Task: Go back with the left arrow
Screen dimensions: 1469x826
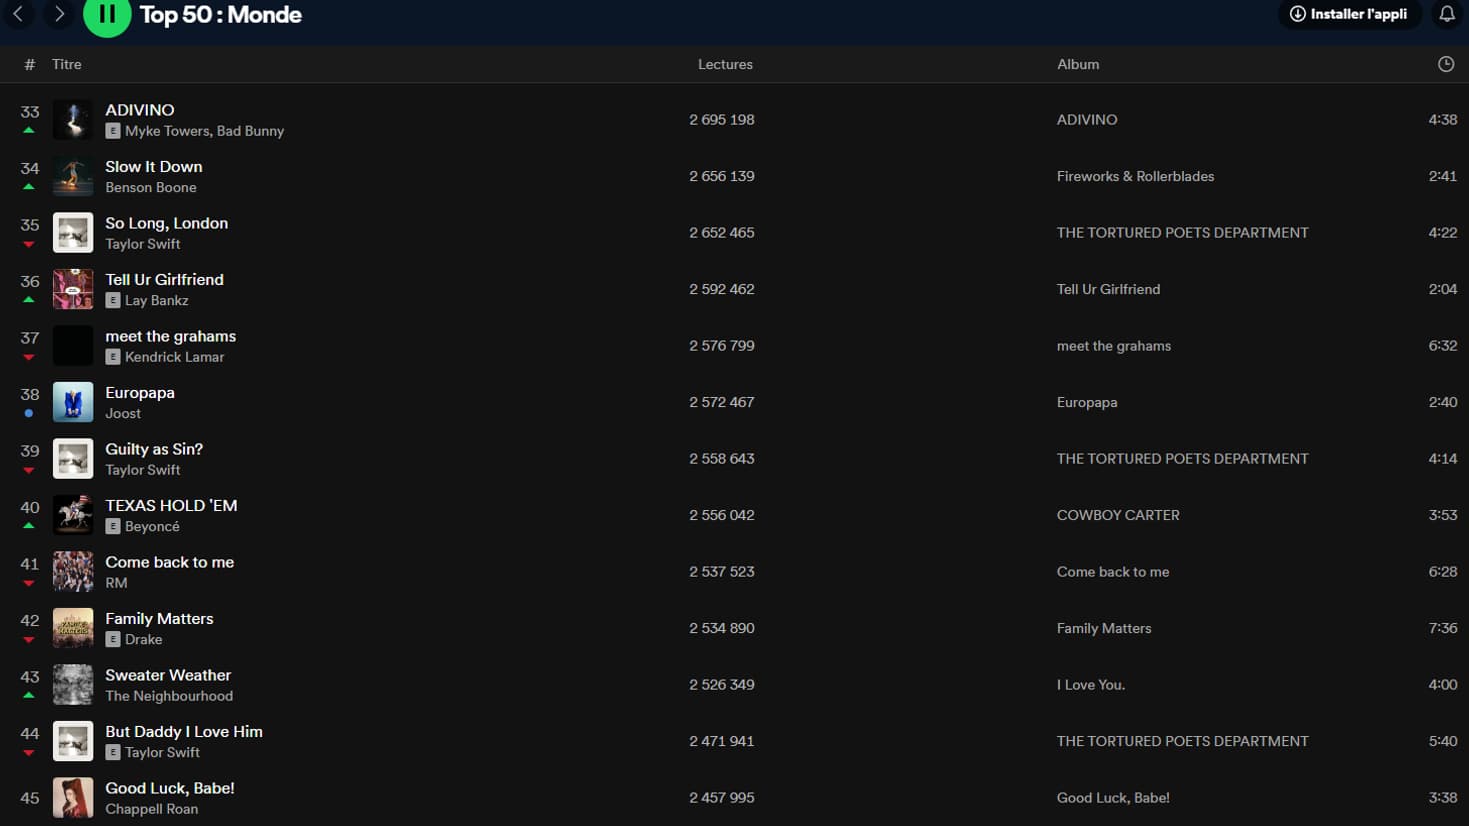Action: pyautogui.click(x=18, y=13)
